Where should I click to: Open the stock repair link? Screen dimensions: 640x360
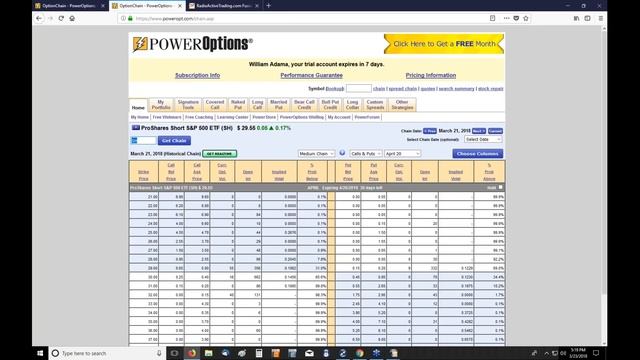pos(491,89)
